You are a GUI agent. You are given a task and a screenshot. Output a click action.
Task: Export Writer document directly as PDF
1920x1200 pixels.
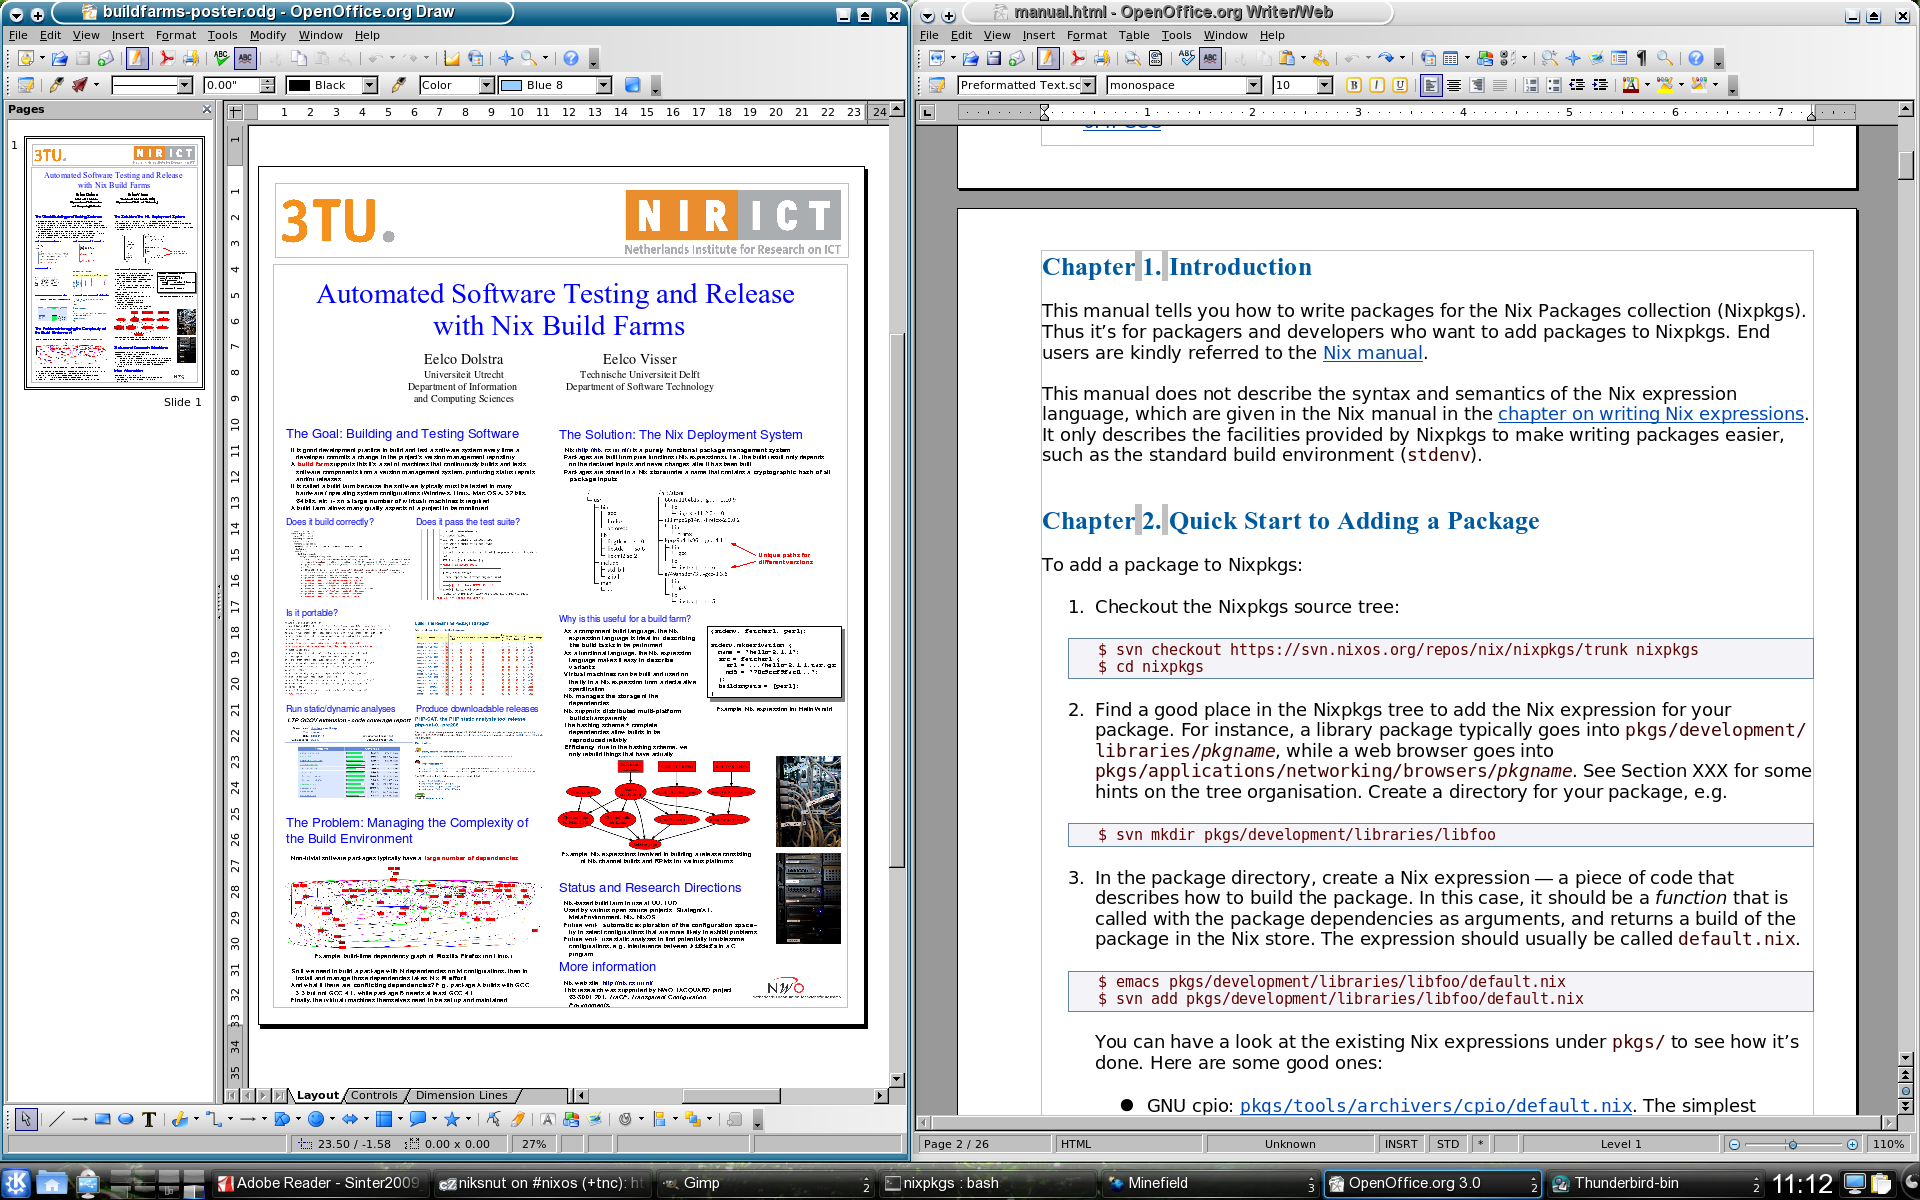(x=1078, y=58)
